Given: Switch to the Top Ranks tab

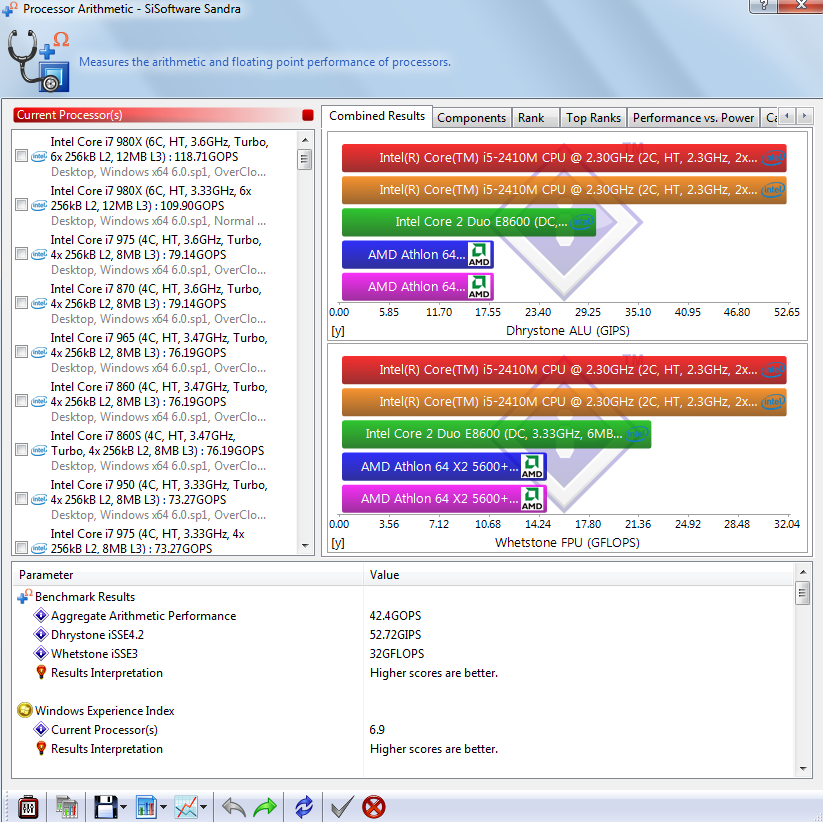Looking at the screenshot, I should (x=593, y=118).
